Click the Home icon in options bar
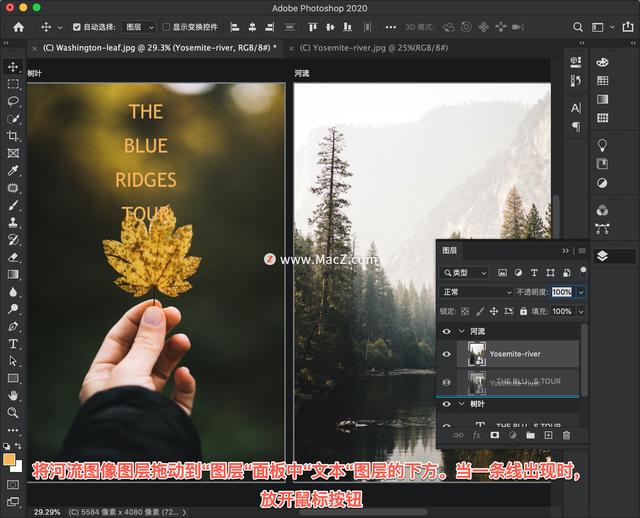Viewport: 640px width, 518px height. click(18, 27)
